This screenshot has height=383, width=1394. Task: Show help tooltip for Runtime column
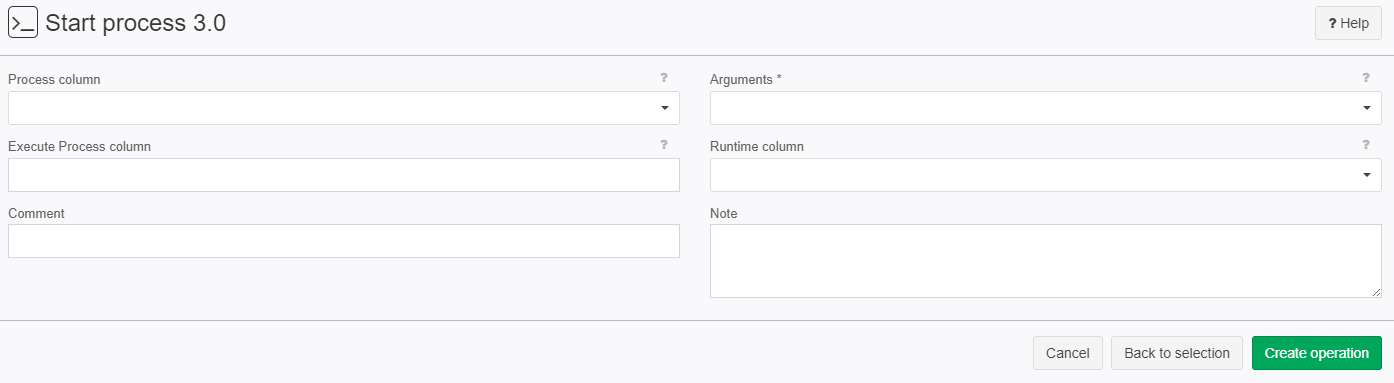tap(1365, 145)
